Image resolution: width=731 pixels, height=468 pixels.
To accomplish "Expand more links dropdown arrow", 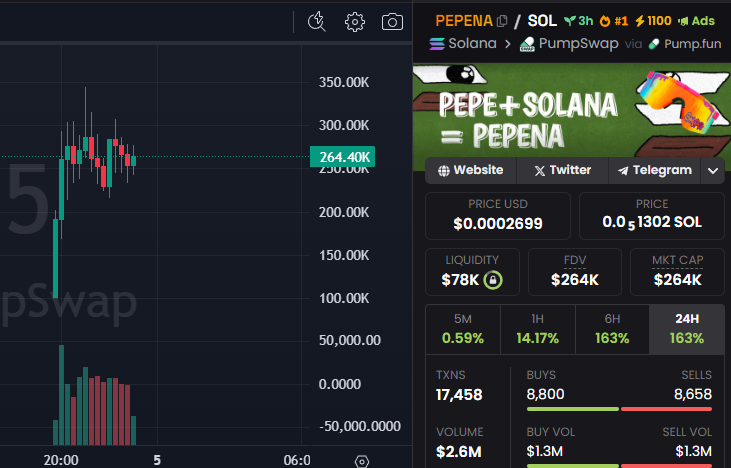I will [x=713, y=171].
